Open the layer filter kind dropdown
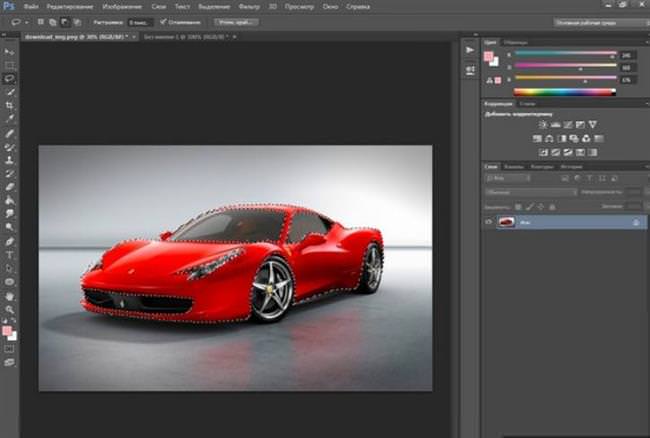The height and width of the screenshot is (438, 650). (507, 179)
